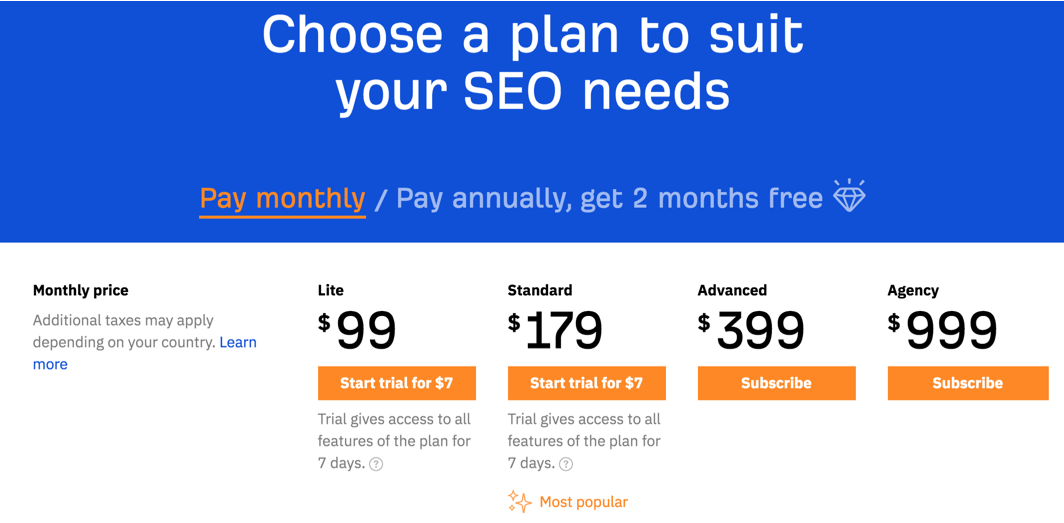The height and width of the screenshot is (523, 1064).
Task: Click the Agency plan name heading
Action: (913, 291)
